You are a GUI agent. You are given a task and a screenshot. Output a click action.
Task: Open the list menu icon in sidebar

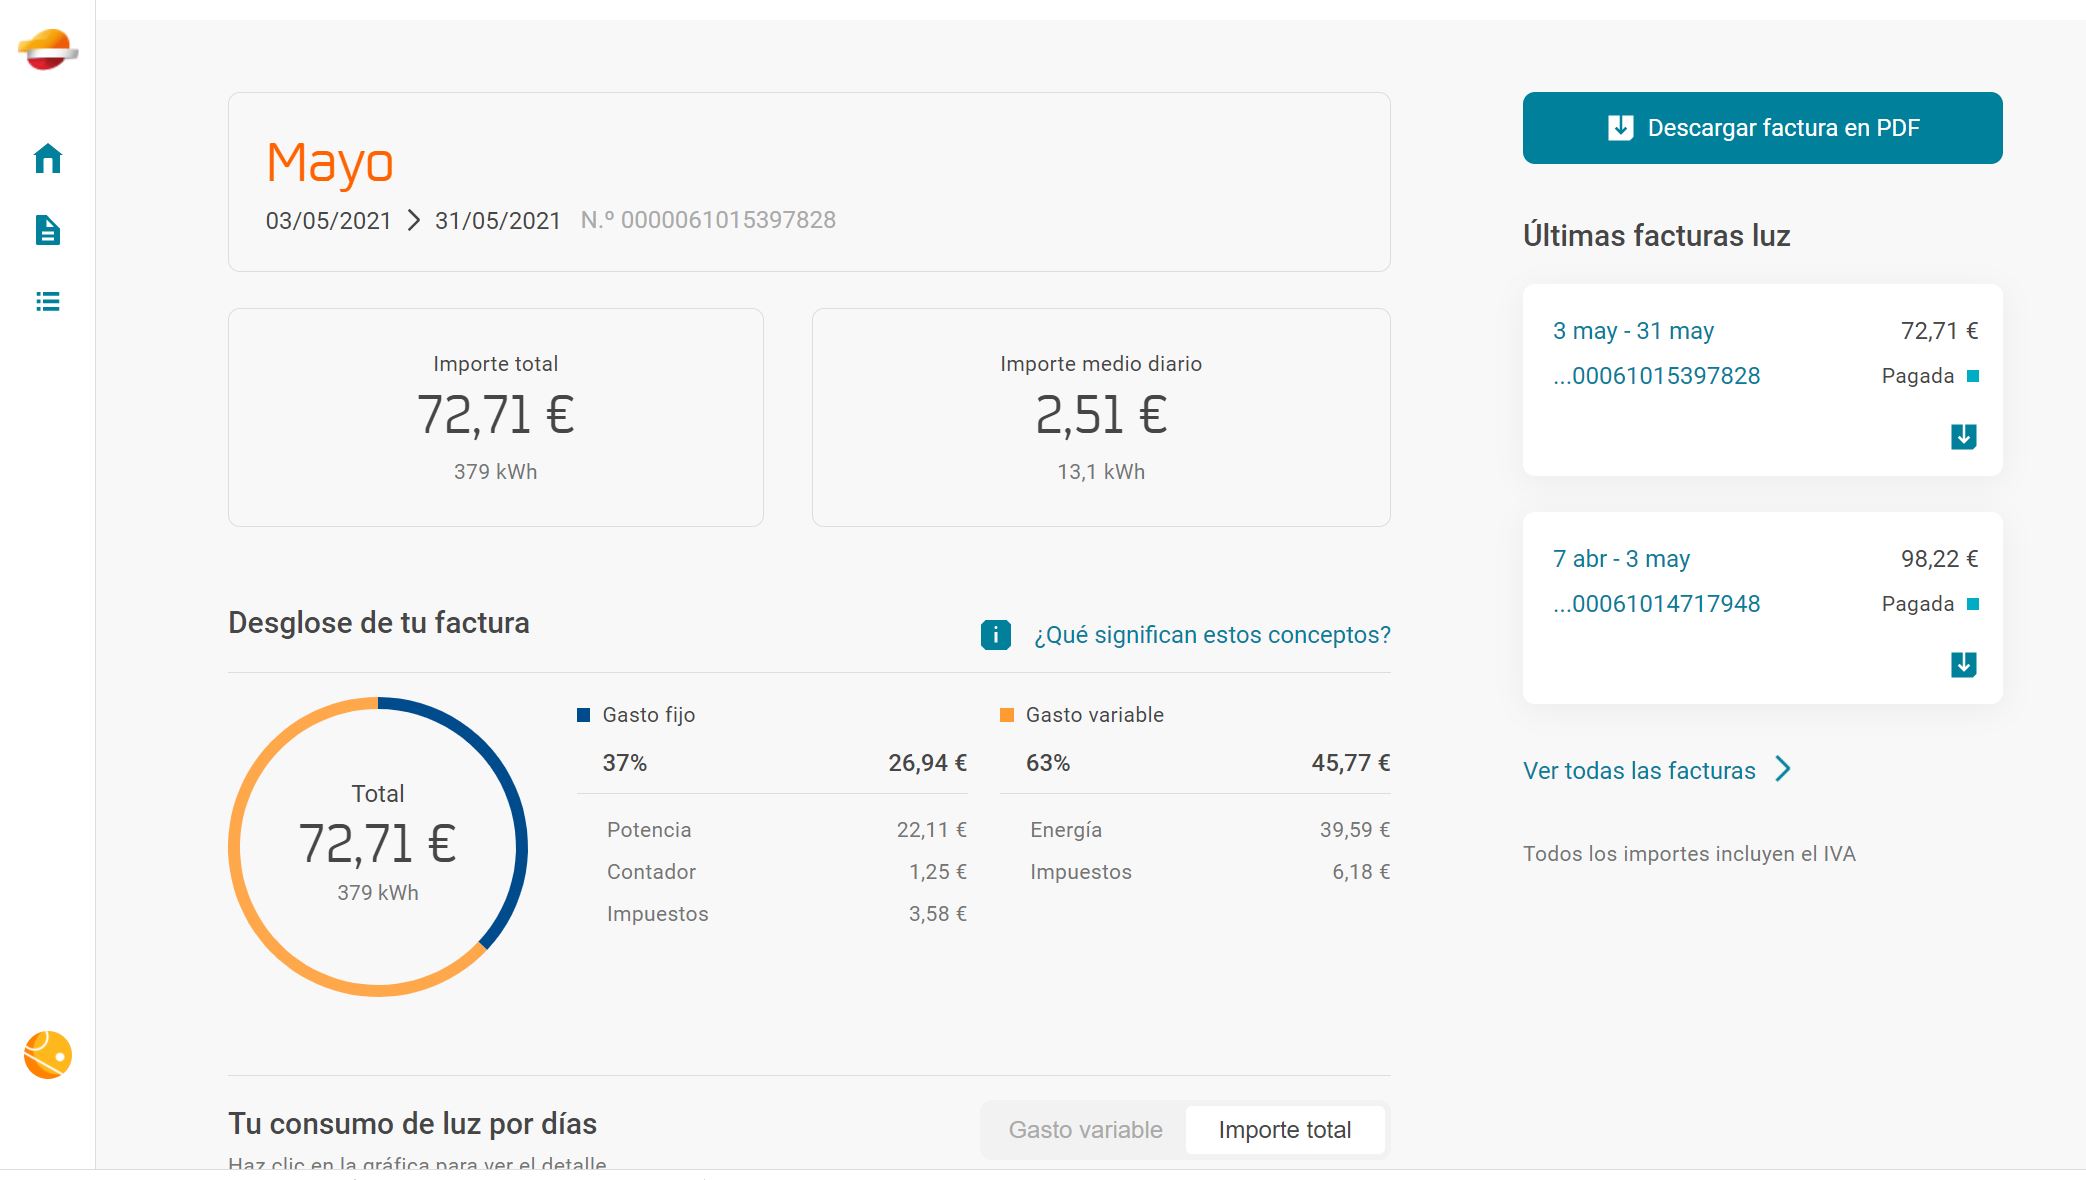(x=47, y=302)
